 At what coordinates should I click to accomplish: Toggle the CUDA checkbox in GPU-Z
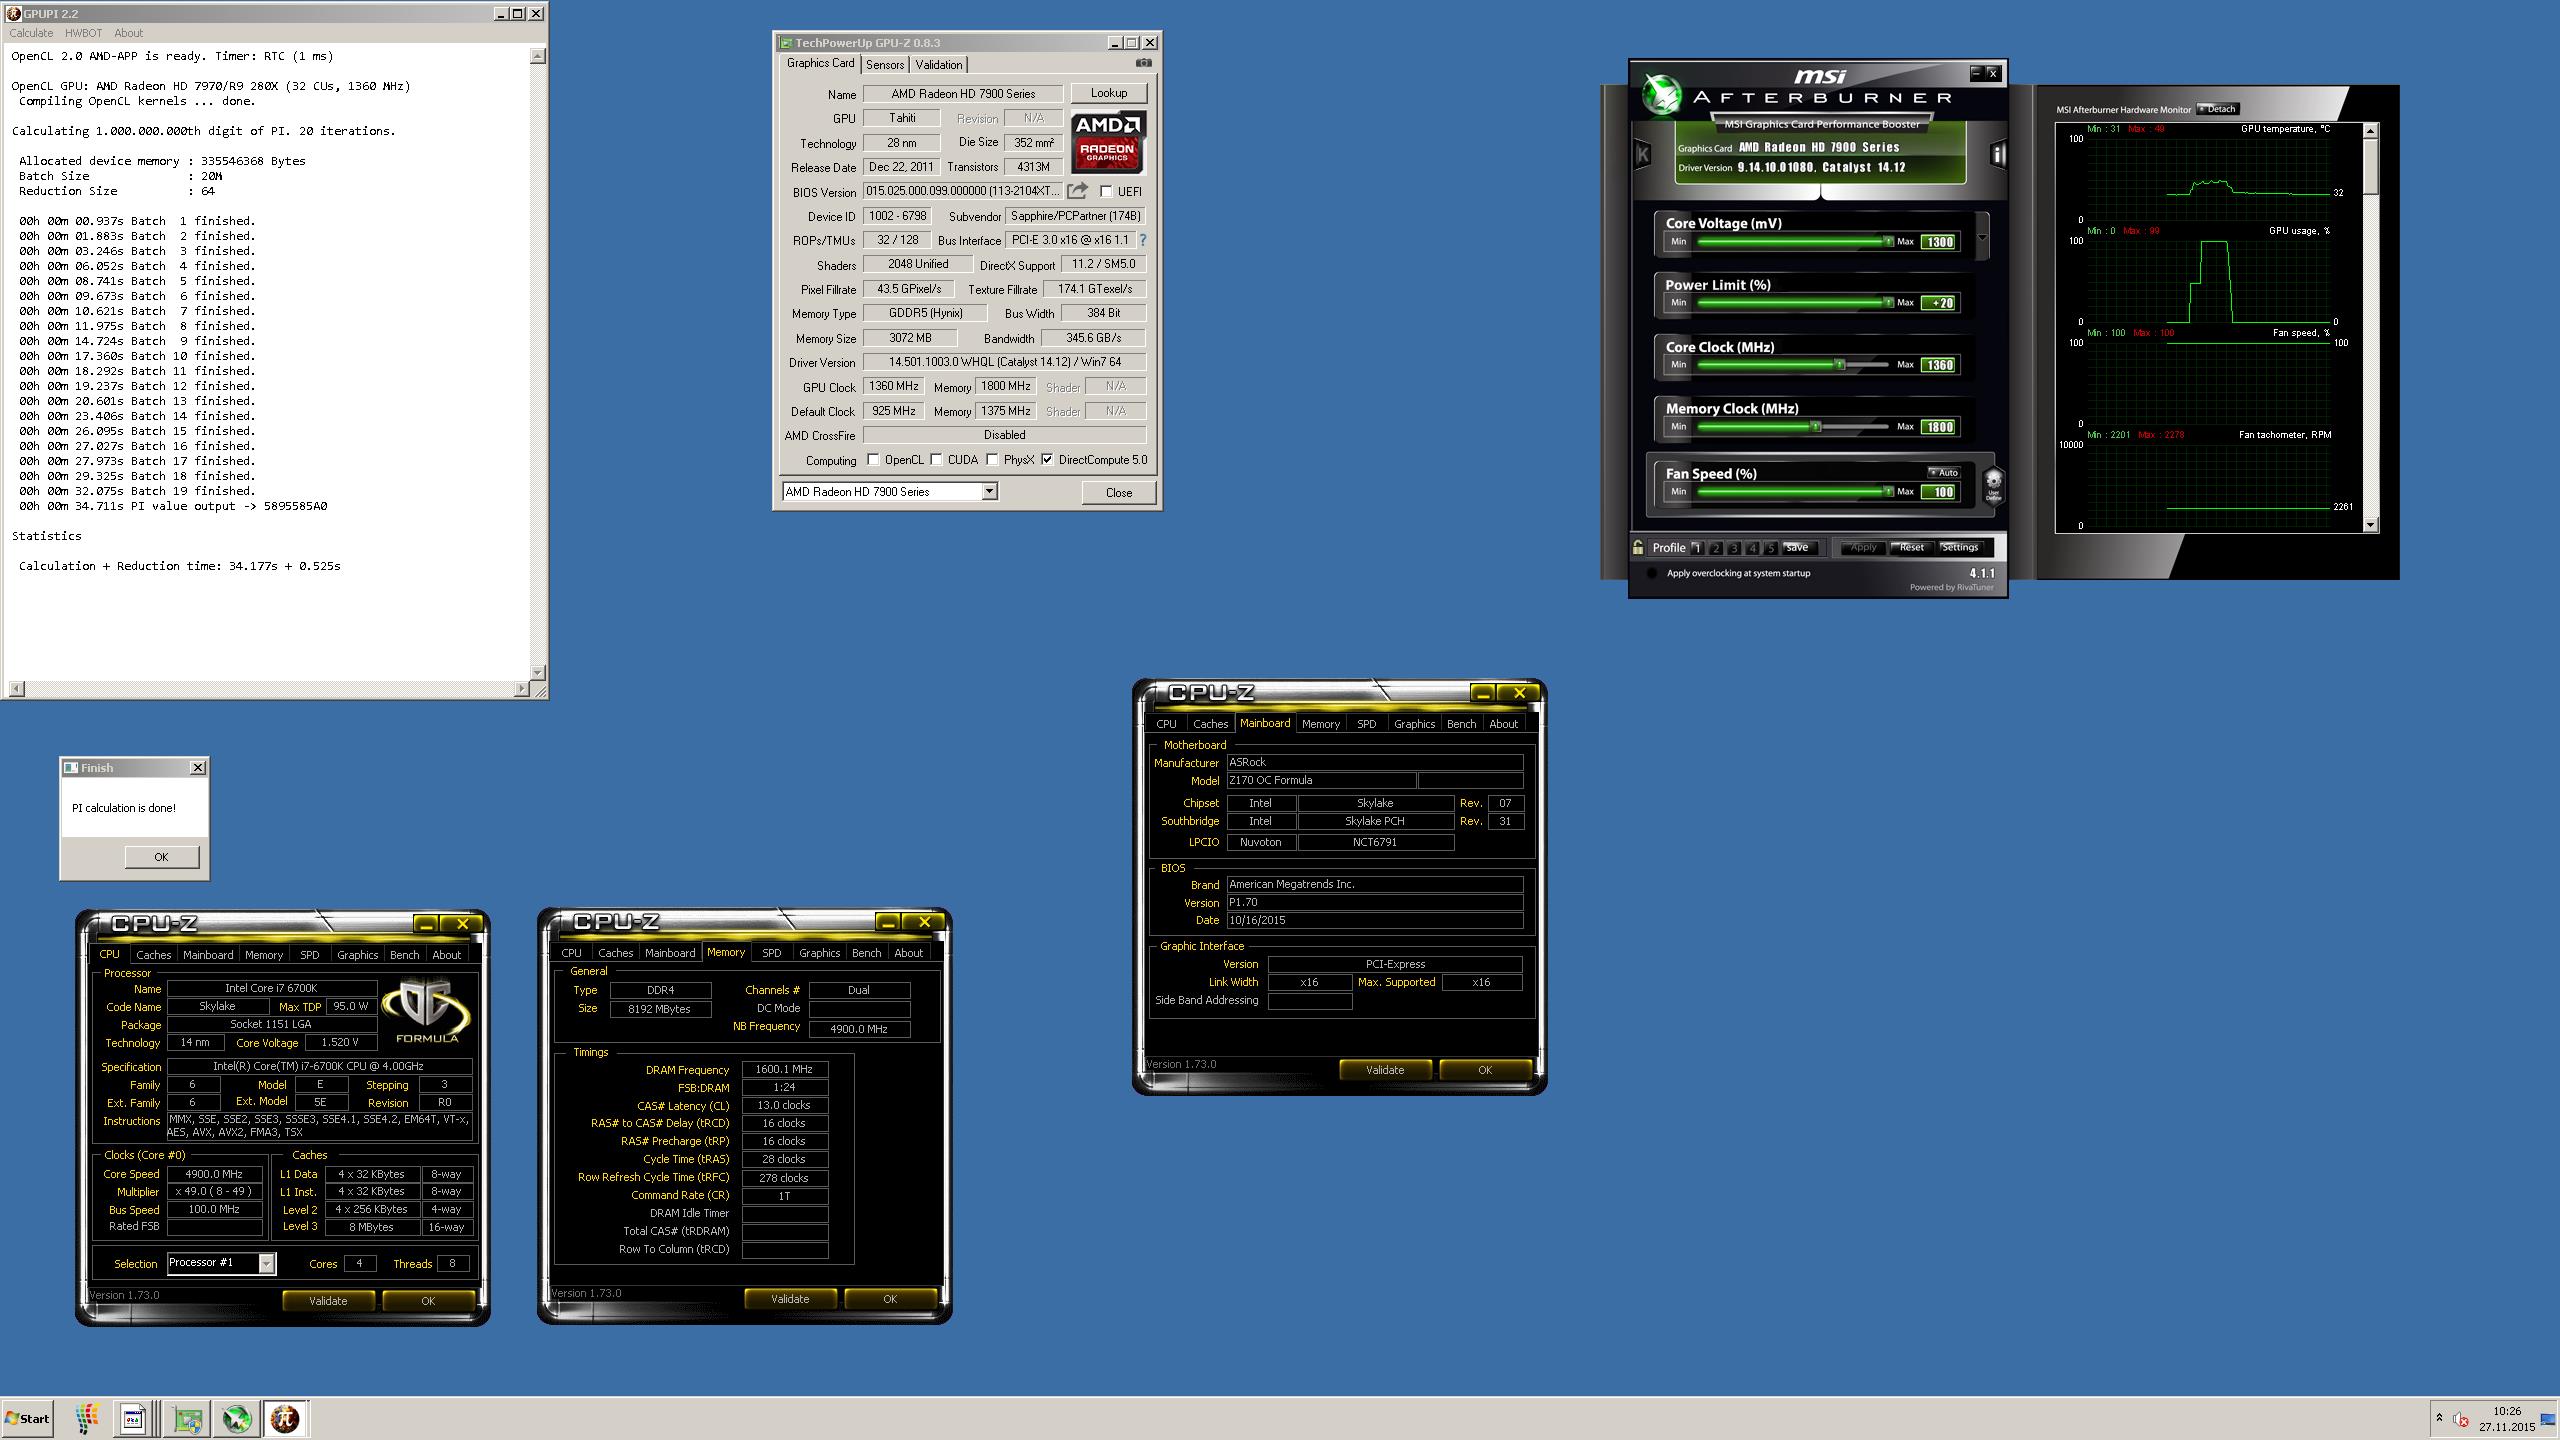tap(936, 460)
